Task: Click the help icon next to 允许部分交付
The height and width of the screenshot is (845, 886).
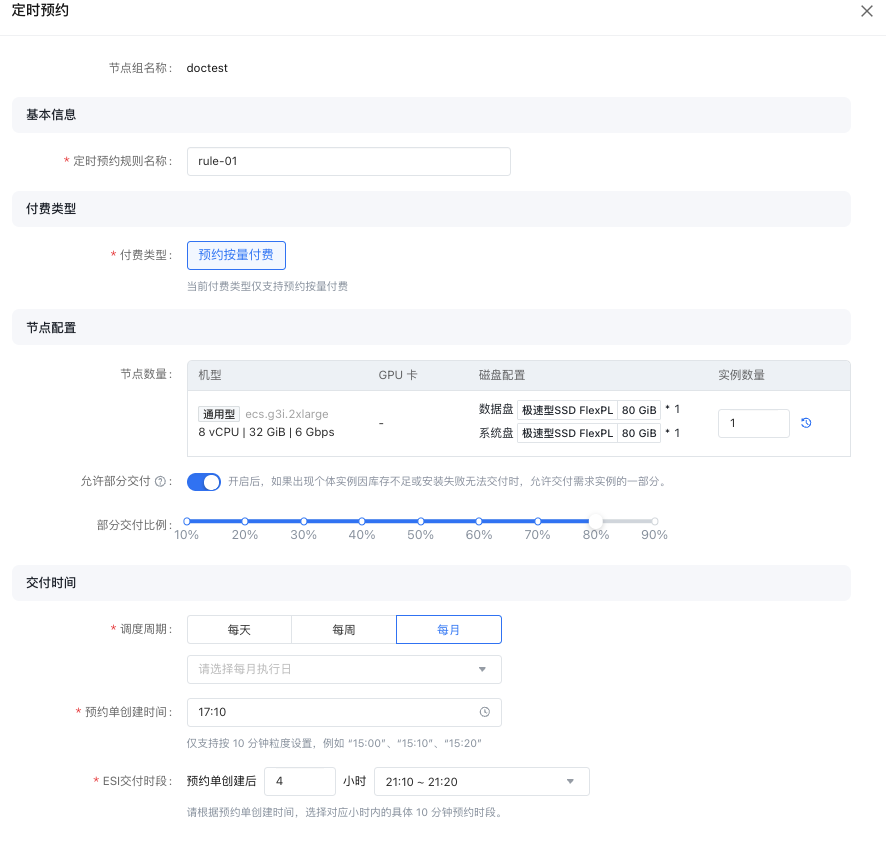Action: coord(160,482)
